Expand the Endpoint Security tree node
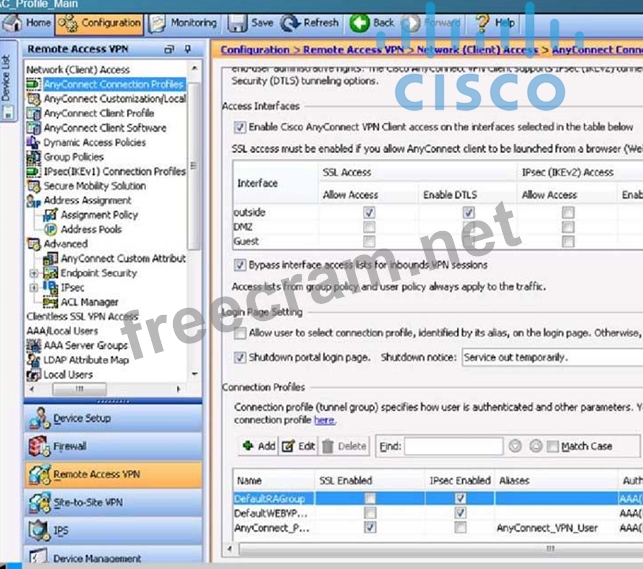Viewport: 643px width, 569px height. coord(35,273)
